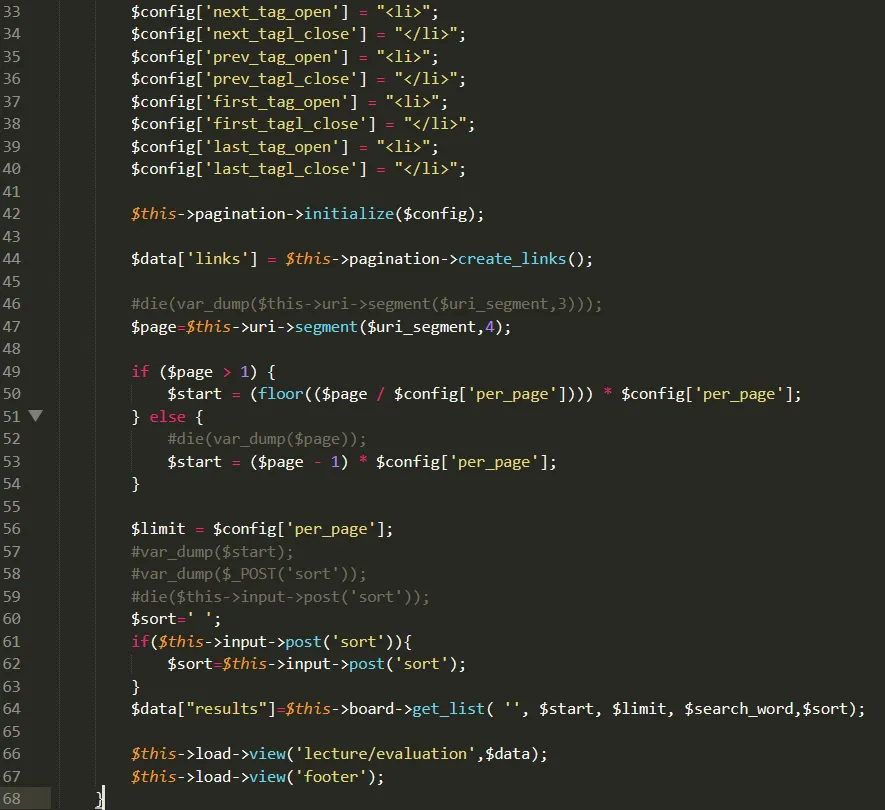Screen dimensions: 885x810
Task: Click '$sort' assignment on line 60
Action: pos(154,619)
